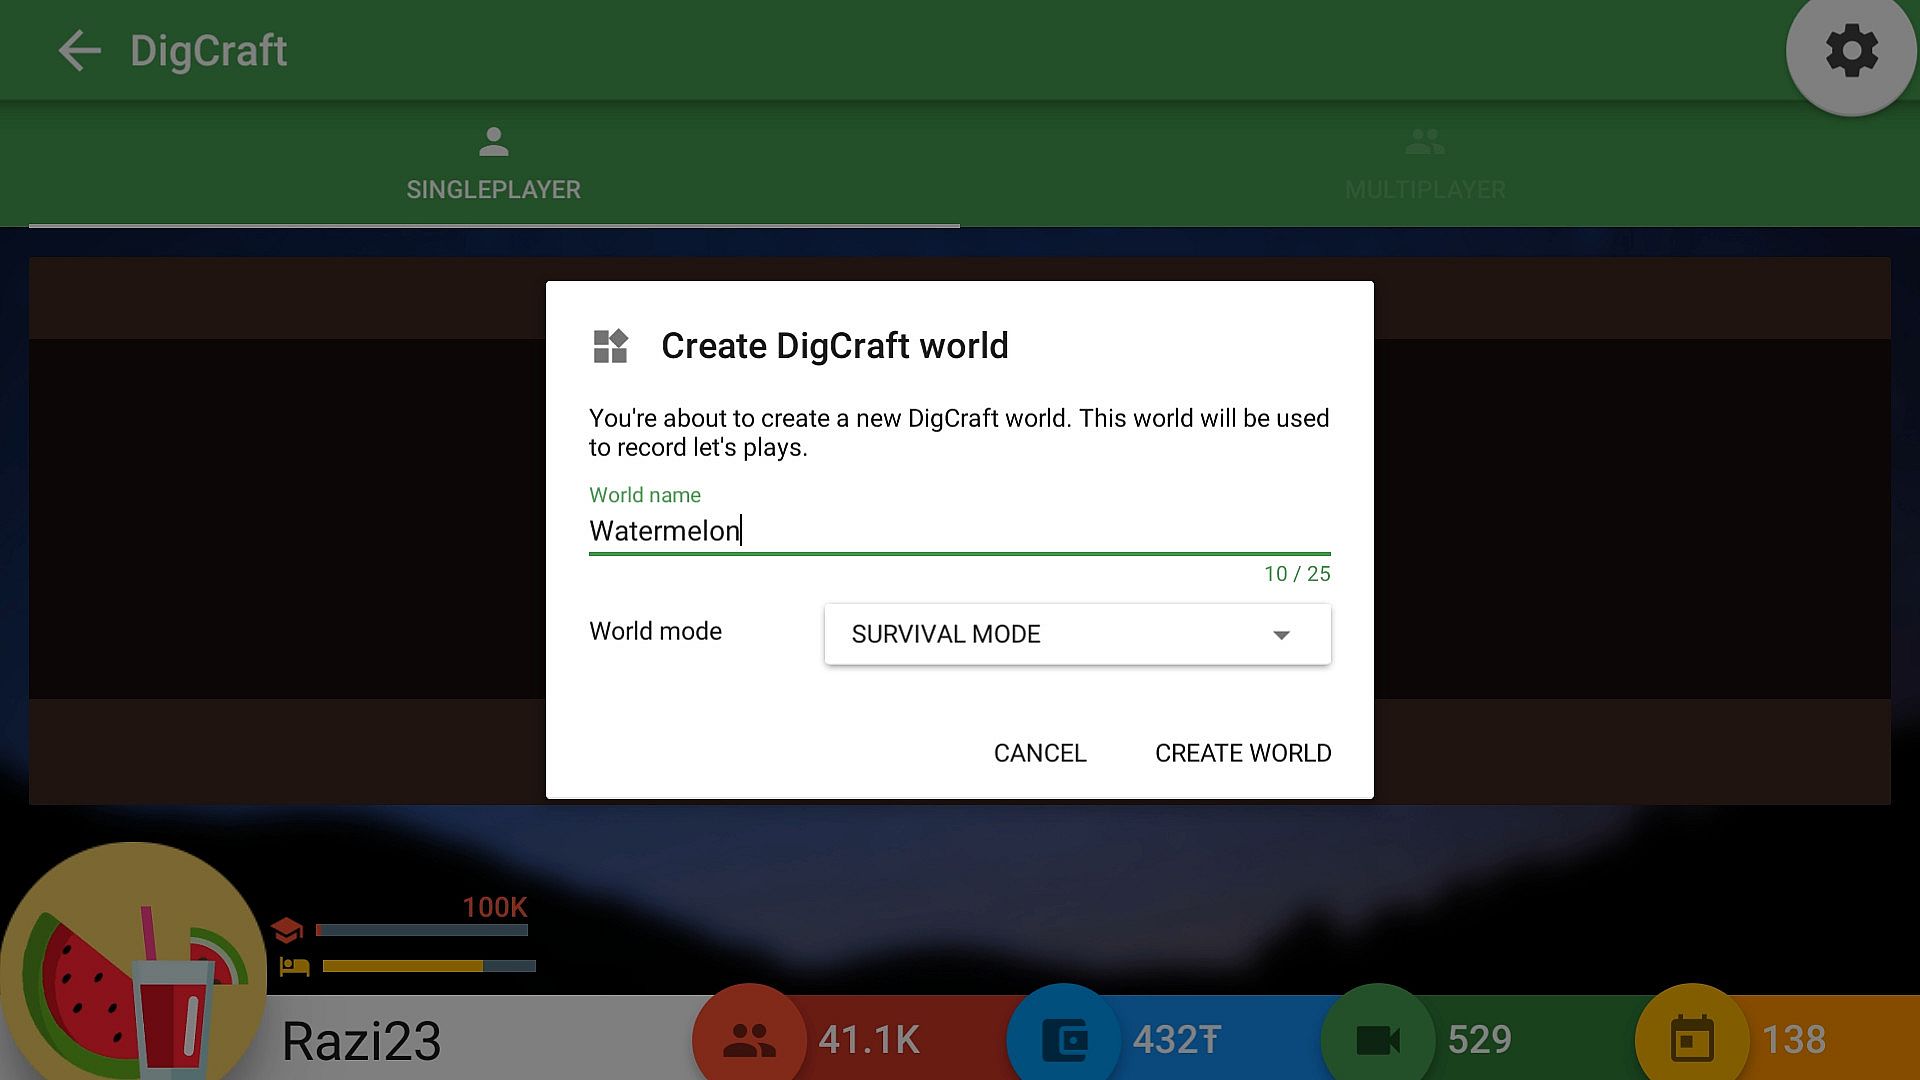Screen dimensions: 1920x1080
Task: Click the yellow energy progress bar
Action: (428, 966)
